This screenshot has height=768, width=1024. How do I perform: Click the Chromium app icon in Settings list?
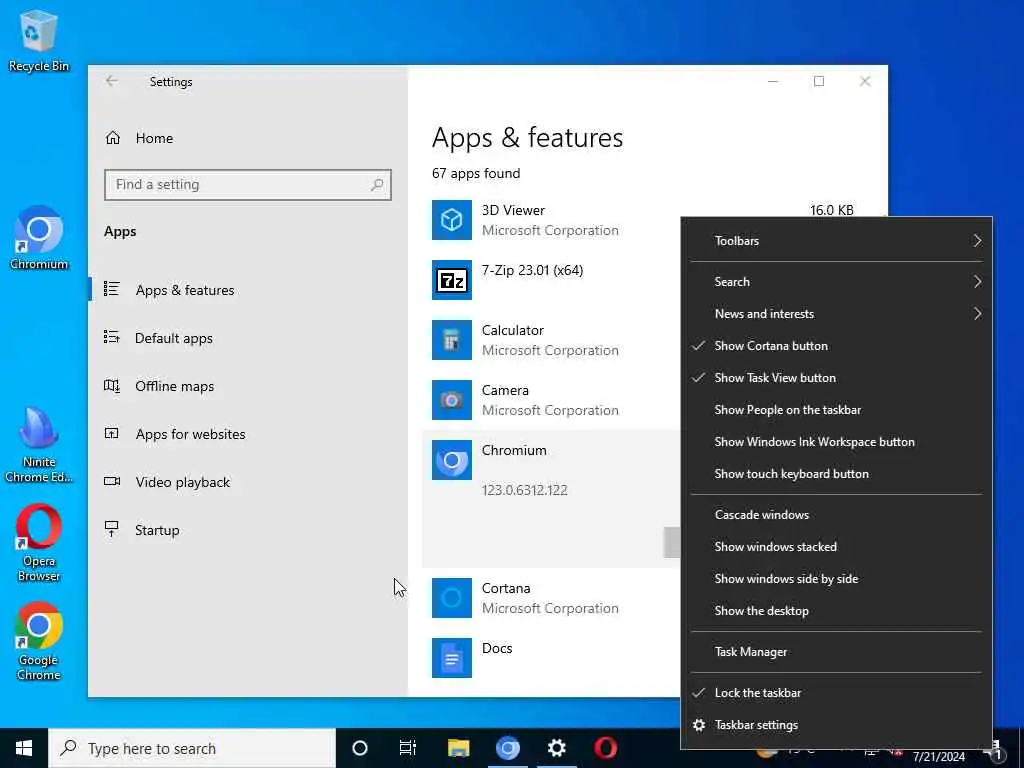coord(451,460)
